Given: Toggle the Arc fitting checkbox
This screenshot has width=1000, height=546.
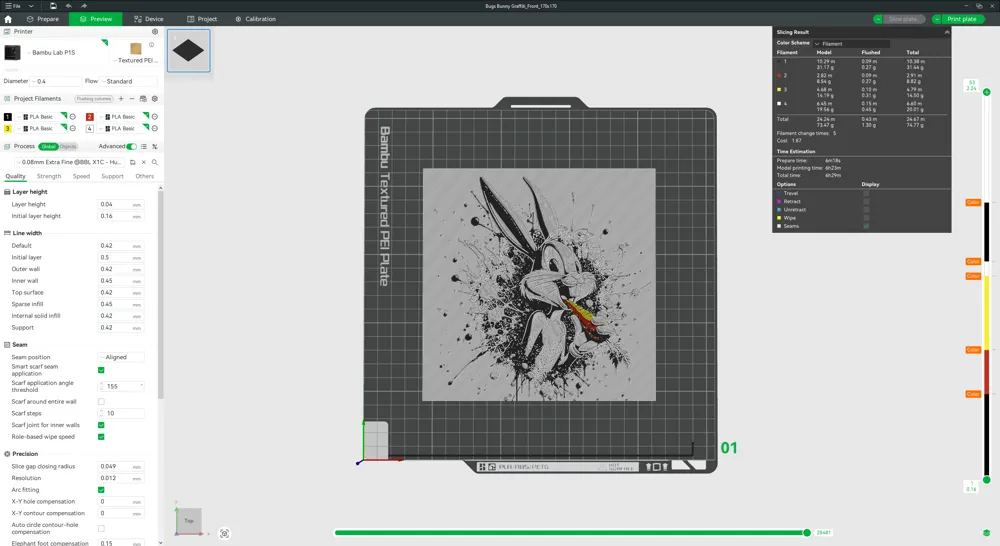Looking at the screenshot, I should click(x=101, y=490).
